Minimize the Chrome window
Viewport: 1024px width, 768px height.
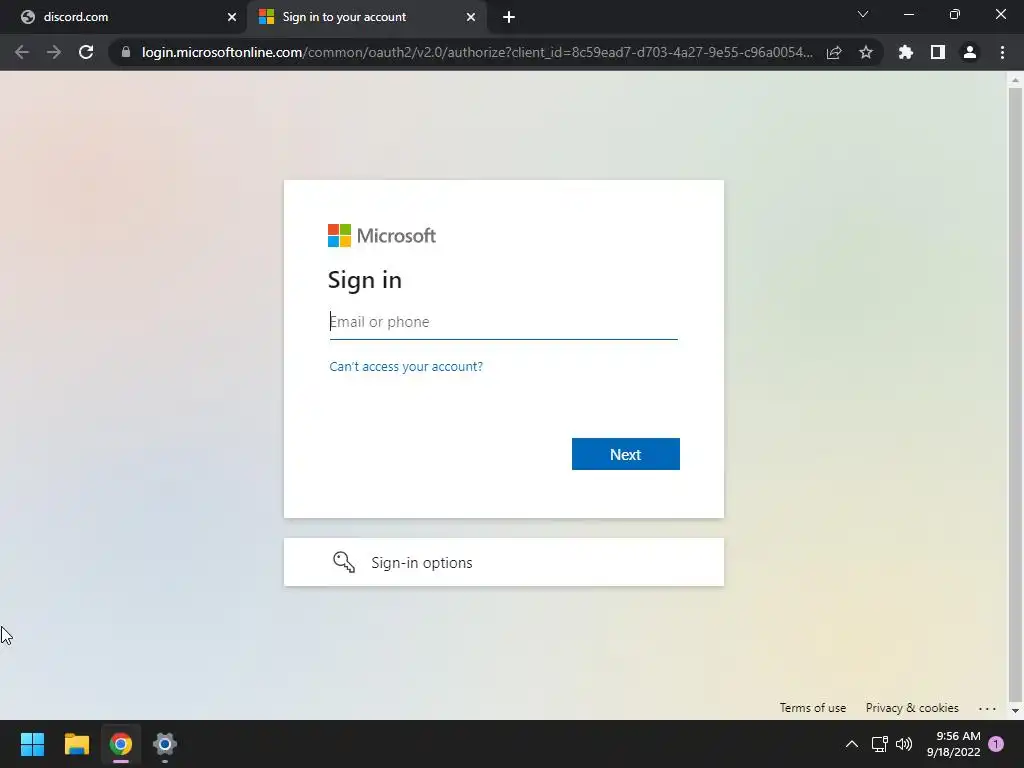909,14
